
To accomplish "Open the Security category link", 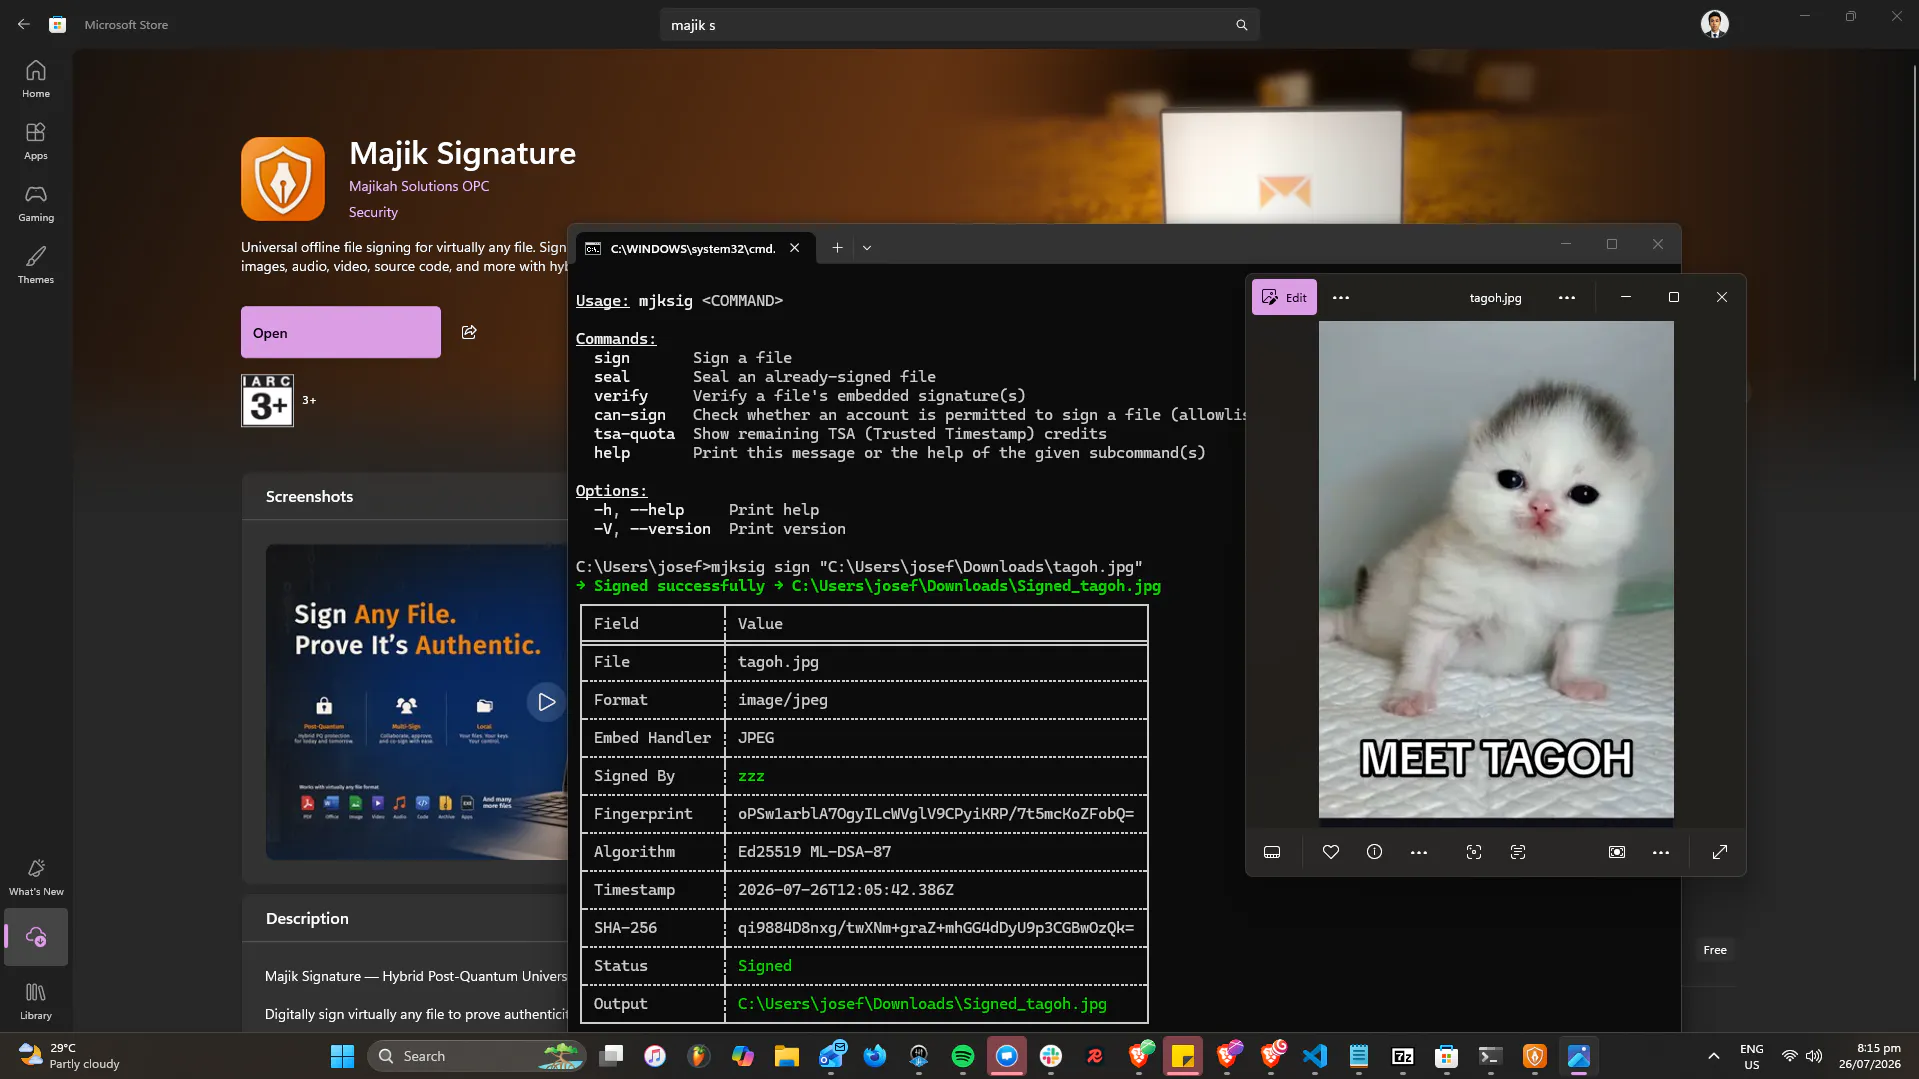I will tap(373, 212).
